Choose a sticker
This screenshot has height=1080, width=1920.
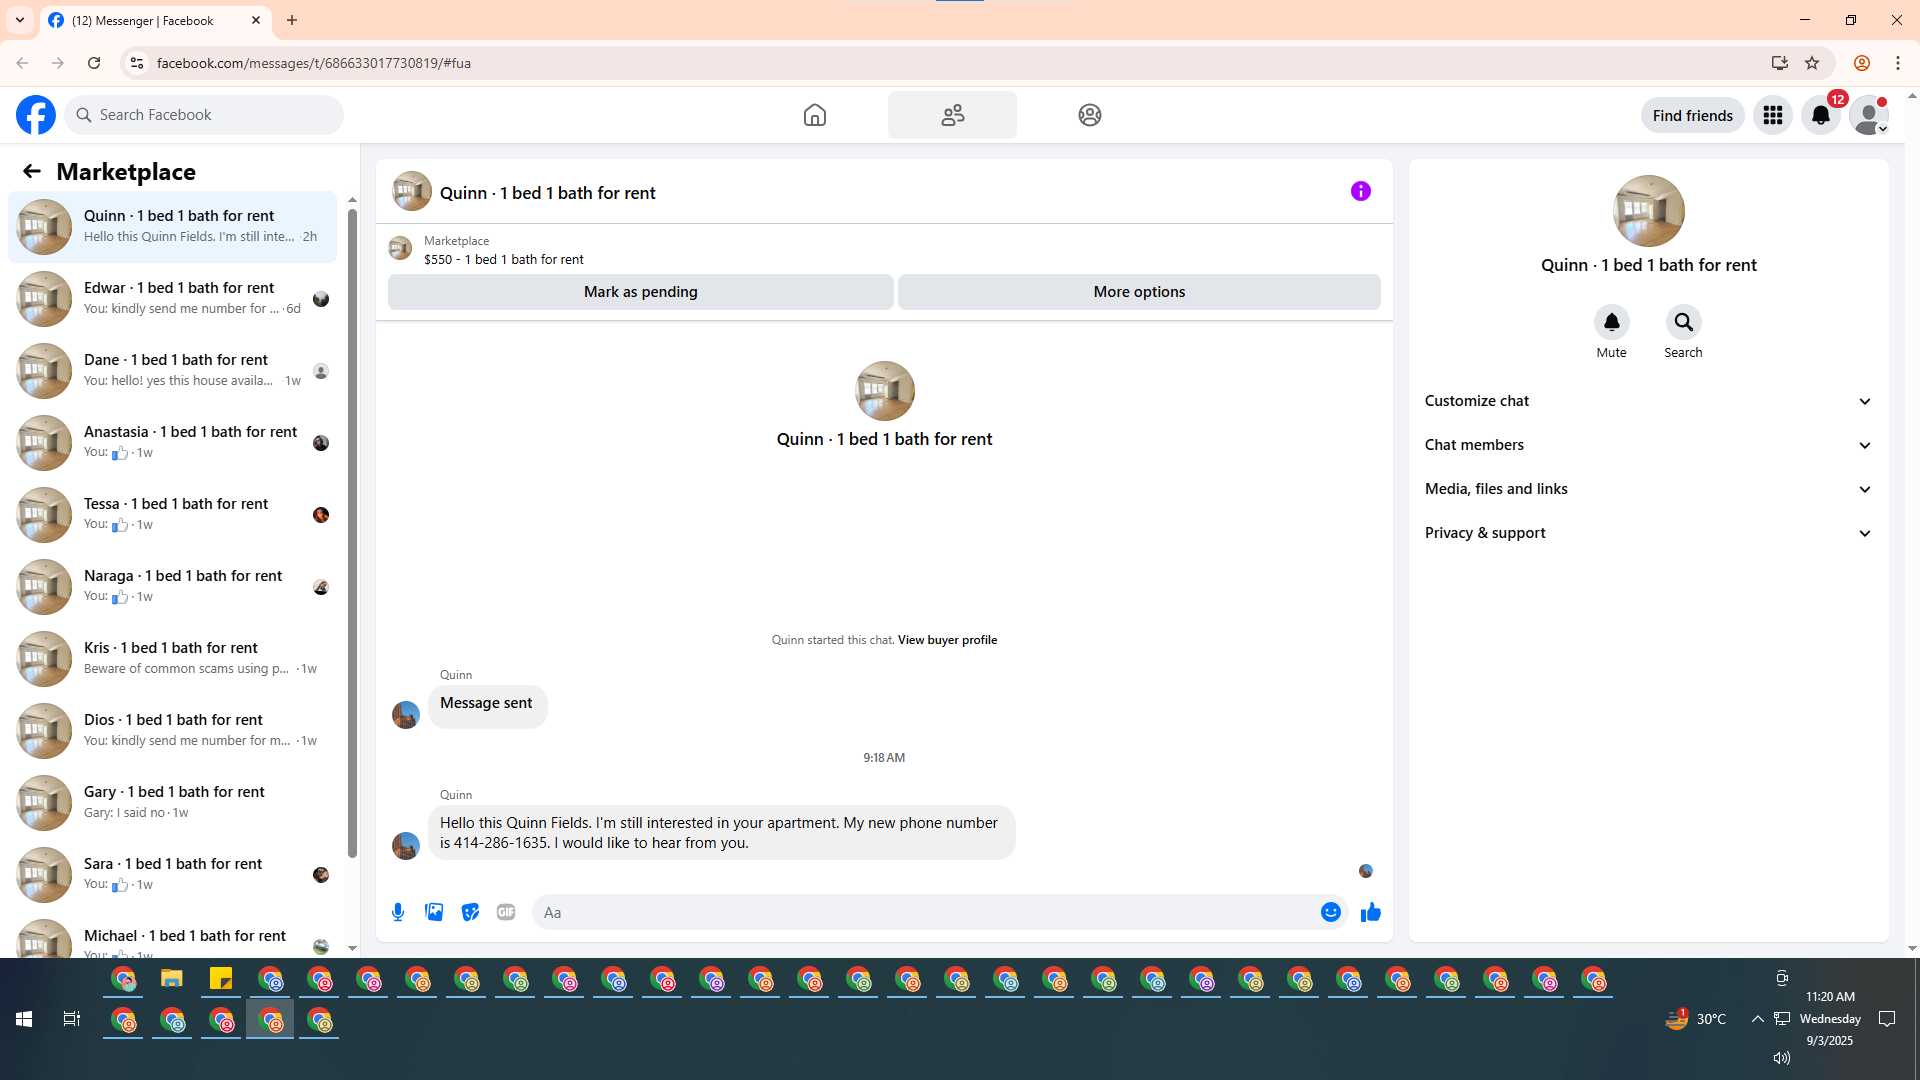click(470, 912)
